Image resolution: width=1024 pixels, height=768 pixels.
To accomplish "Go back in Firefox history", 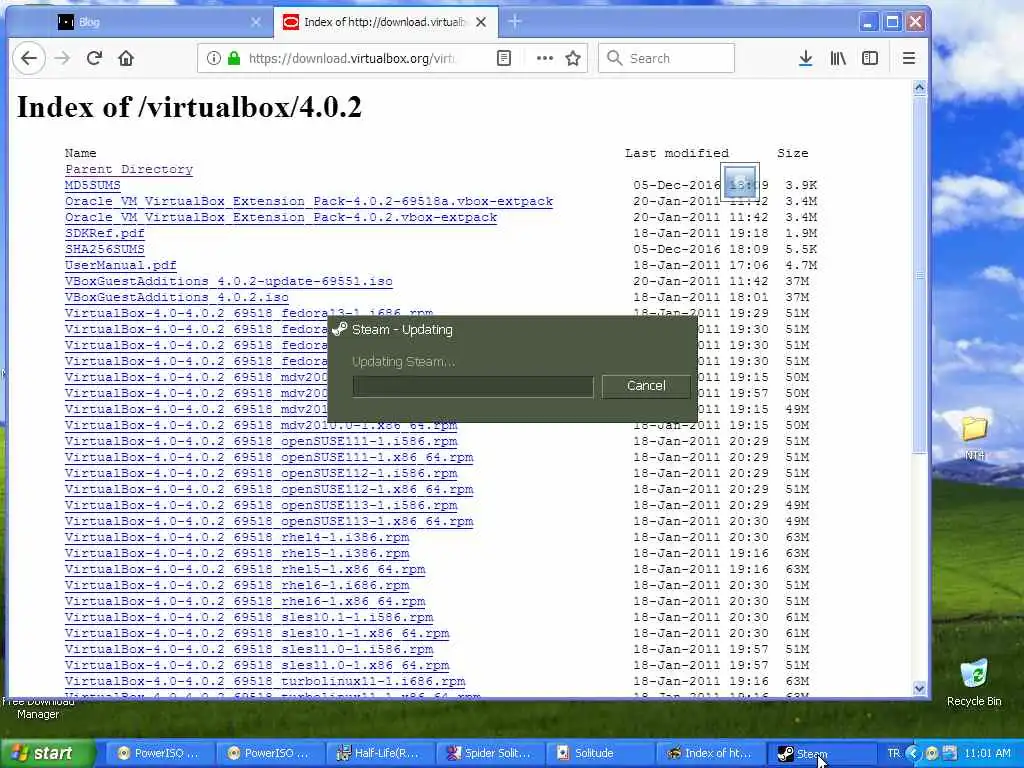I will coord(29,58).
